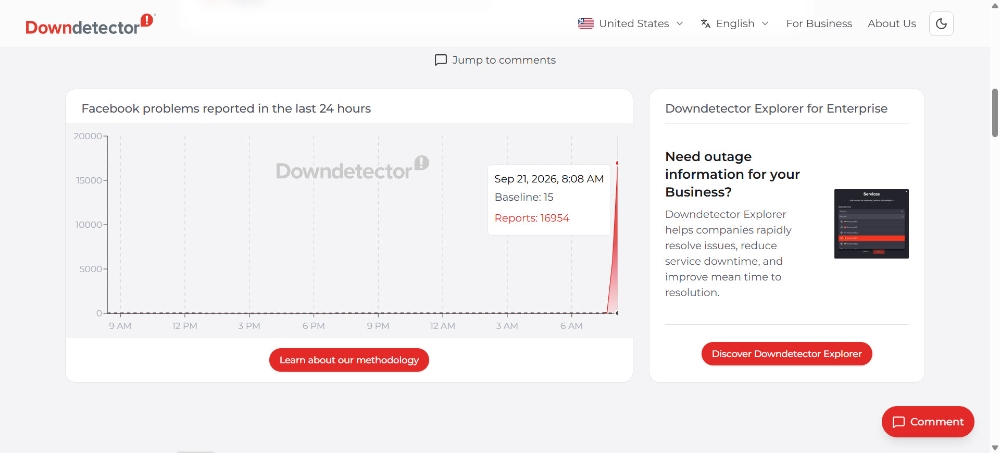
Task: Click the language translate icon
Action: [705, 24]
